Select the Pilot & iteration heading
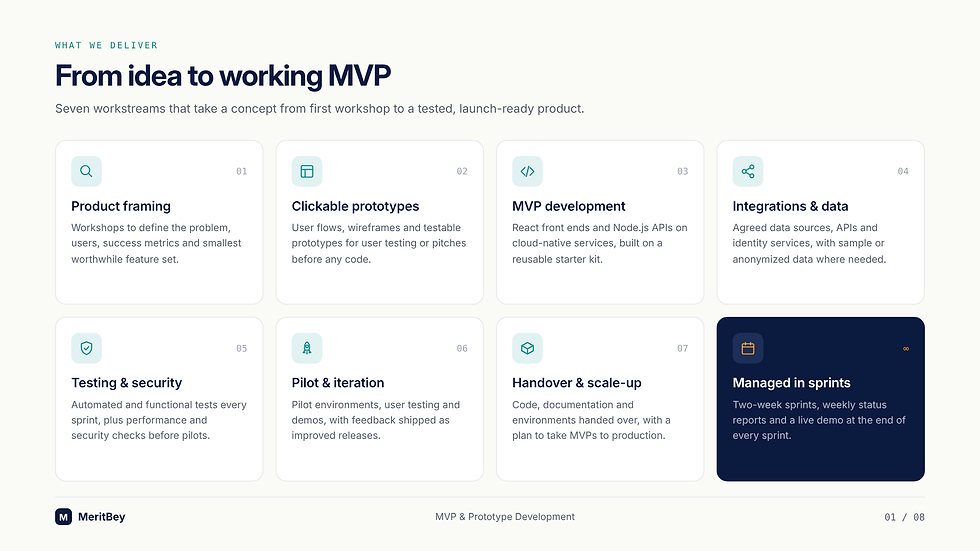The height and width of the screenshot is (551, 980). (x=338, y=382)
